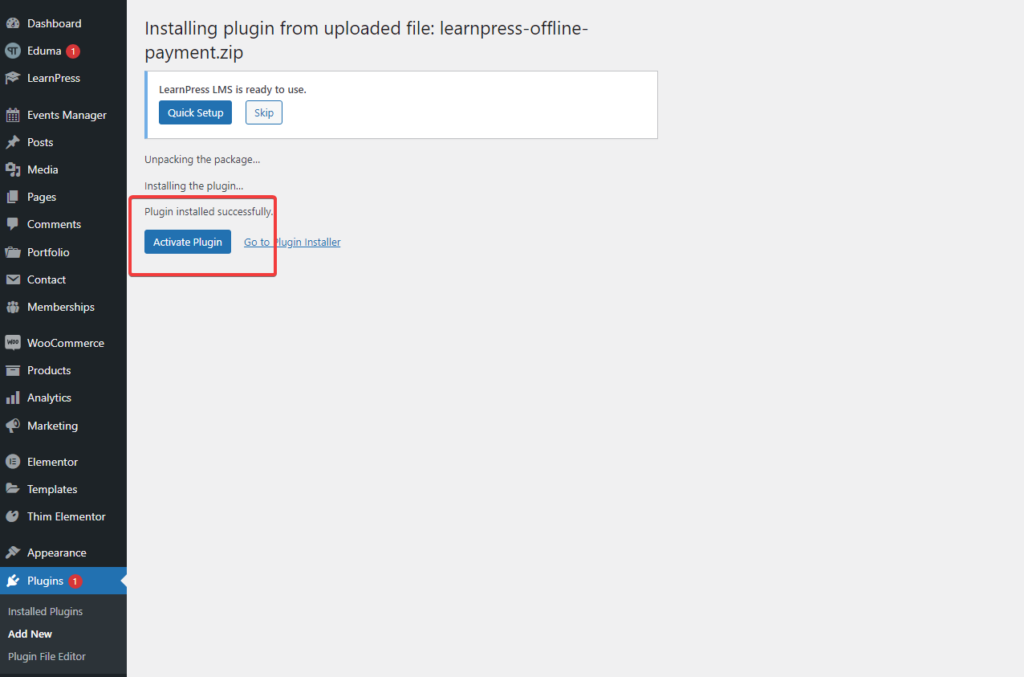View site Comments

coord(52,224)
